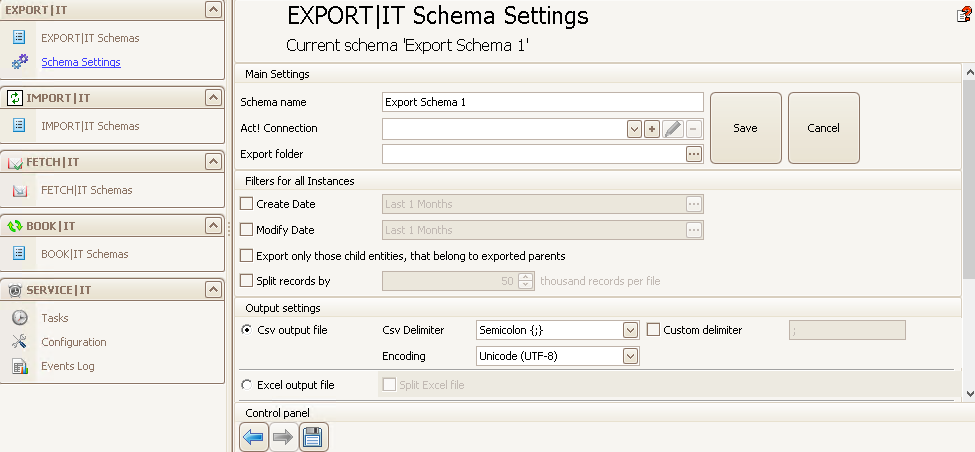Browse for Export folder with ellipsis button

(694, 154)
